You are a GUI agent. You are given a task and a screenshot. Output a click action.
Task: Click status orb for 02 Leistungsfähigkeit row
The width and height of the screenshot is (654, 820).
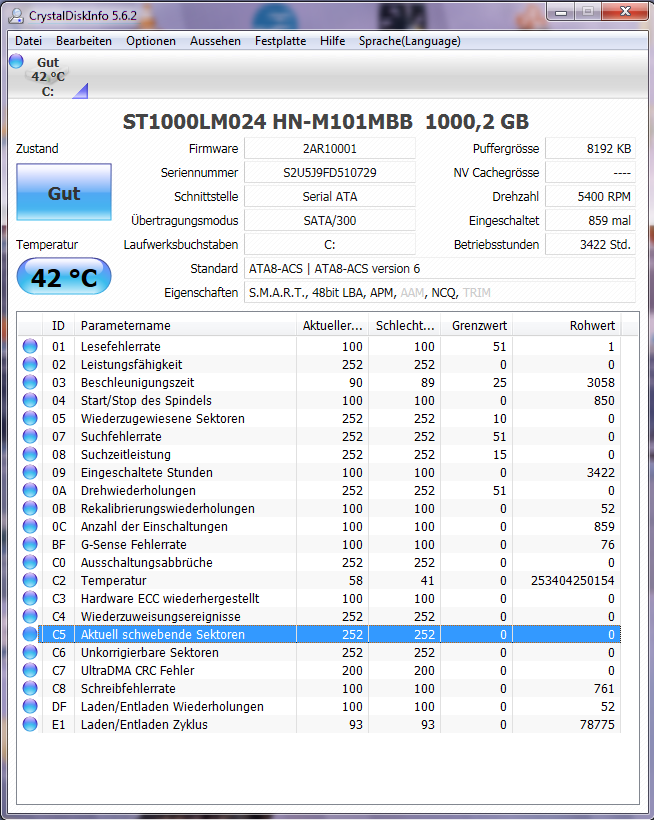click(30, 364)
